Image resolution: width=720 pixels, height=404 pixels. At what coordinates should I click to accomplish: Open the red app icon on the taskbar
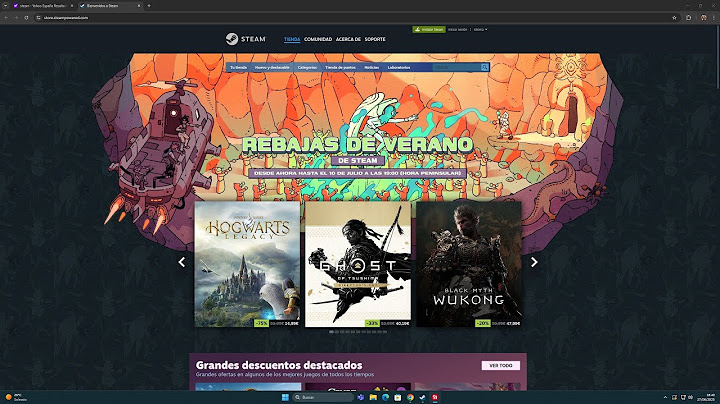(x=435, y=397)
